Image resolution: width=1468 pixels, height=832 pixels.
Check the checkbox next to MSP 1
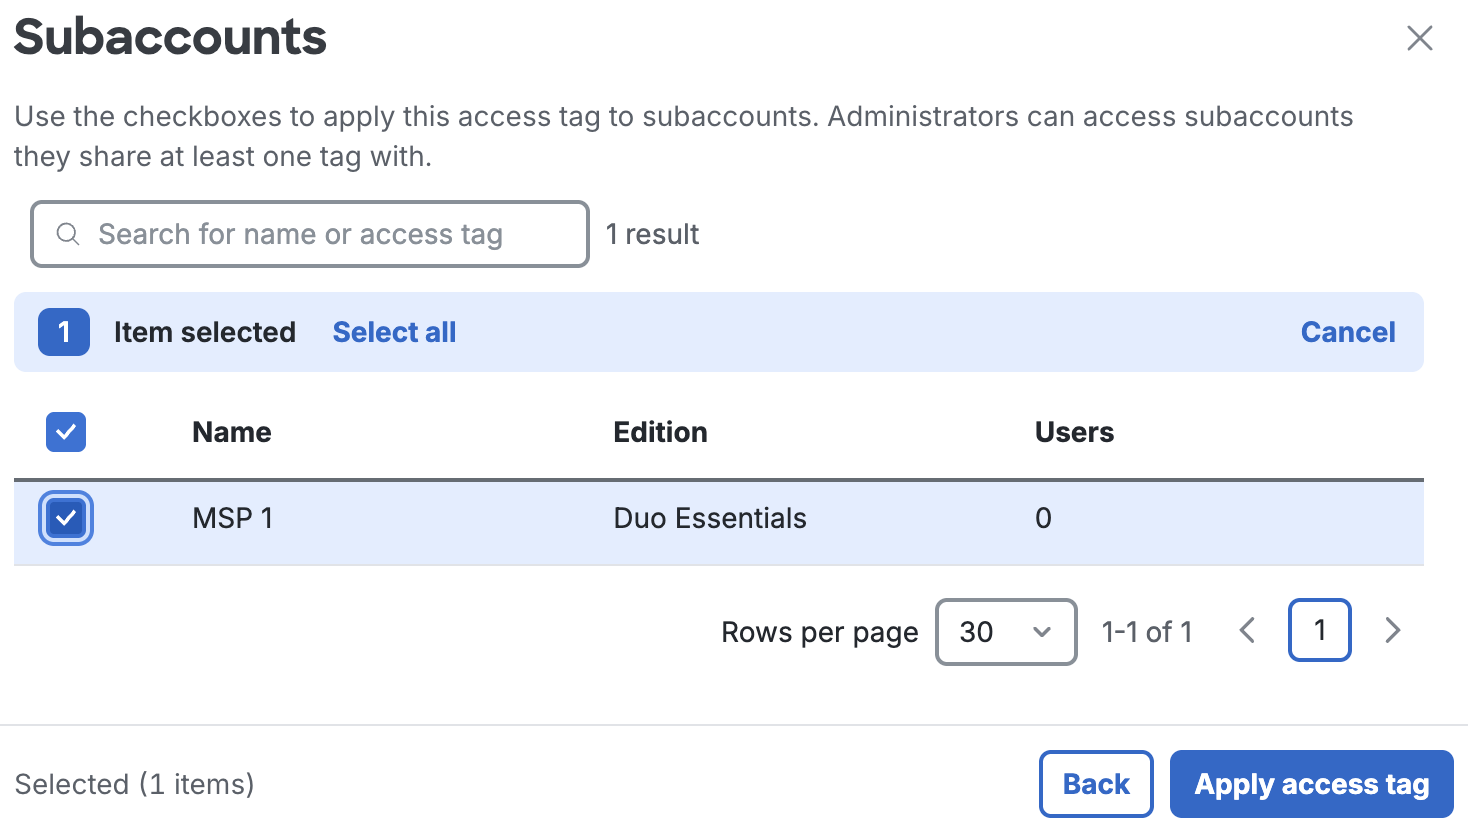point(65,518)
